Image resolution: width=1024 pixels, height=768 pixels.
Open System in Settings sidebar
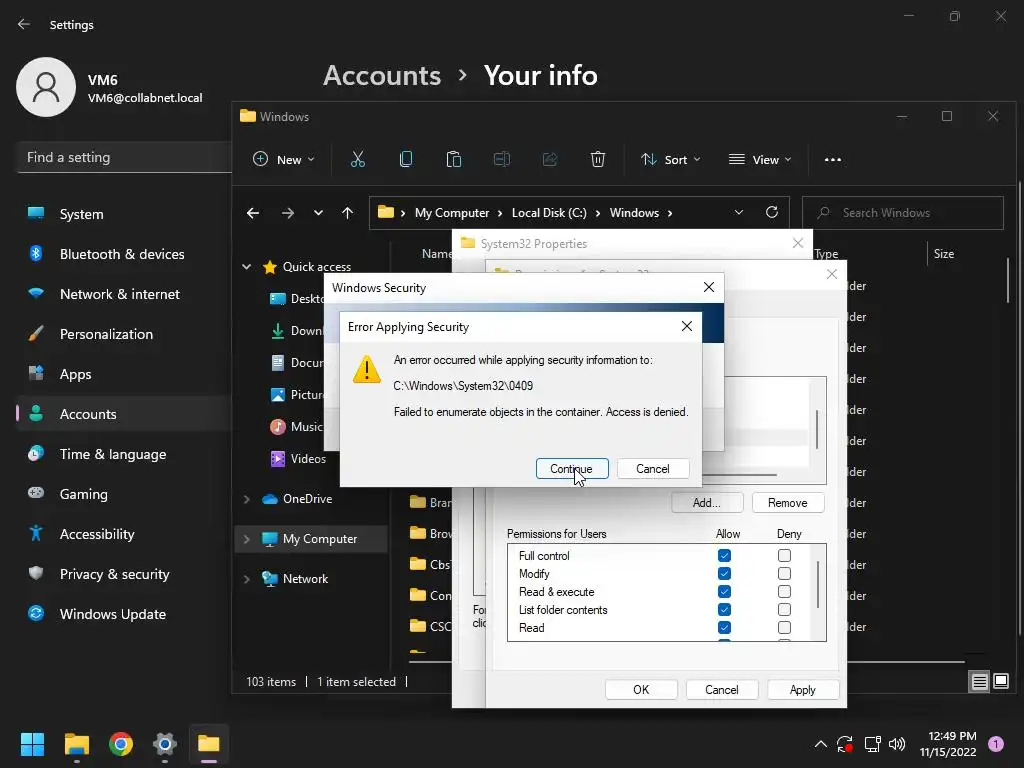click(124, 214)
